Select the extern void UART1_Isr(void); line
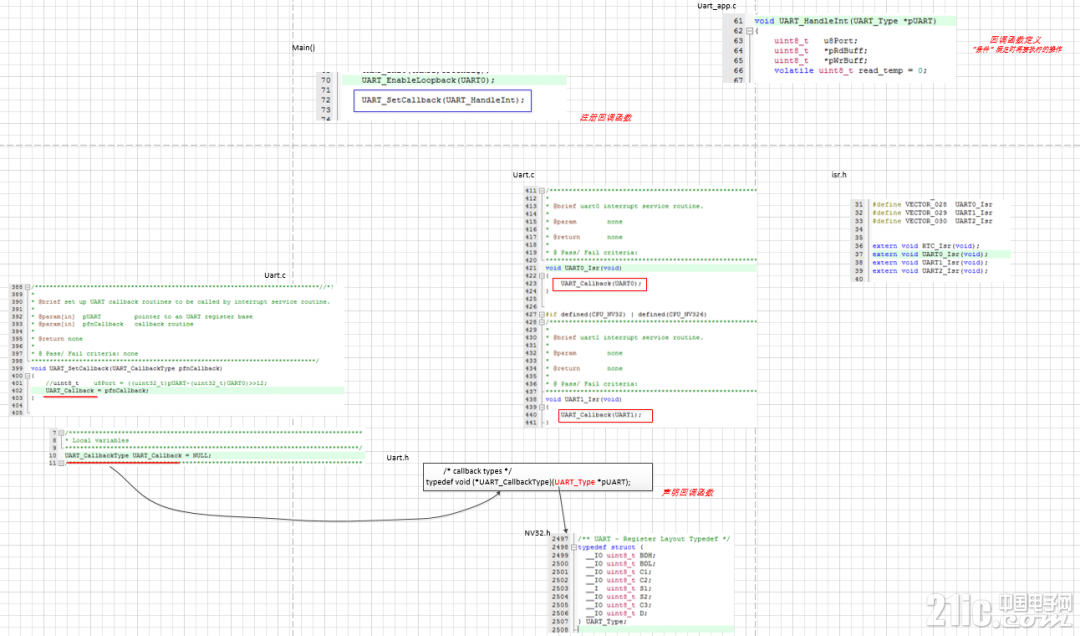 click(930, 263)
